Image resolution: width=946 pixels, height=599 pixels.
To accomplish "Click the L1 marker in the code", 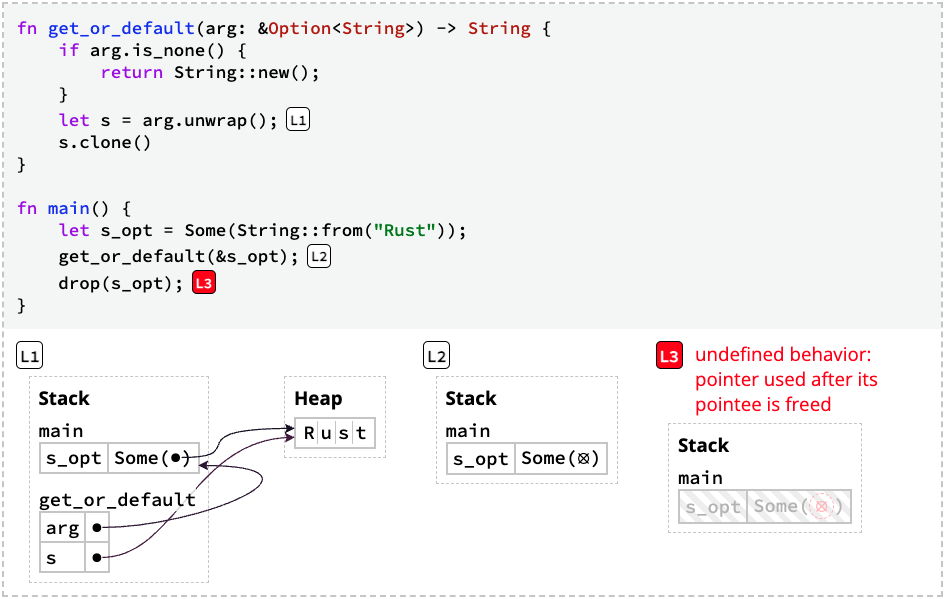I will [x=297, y=120].
